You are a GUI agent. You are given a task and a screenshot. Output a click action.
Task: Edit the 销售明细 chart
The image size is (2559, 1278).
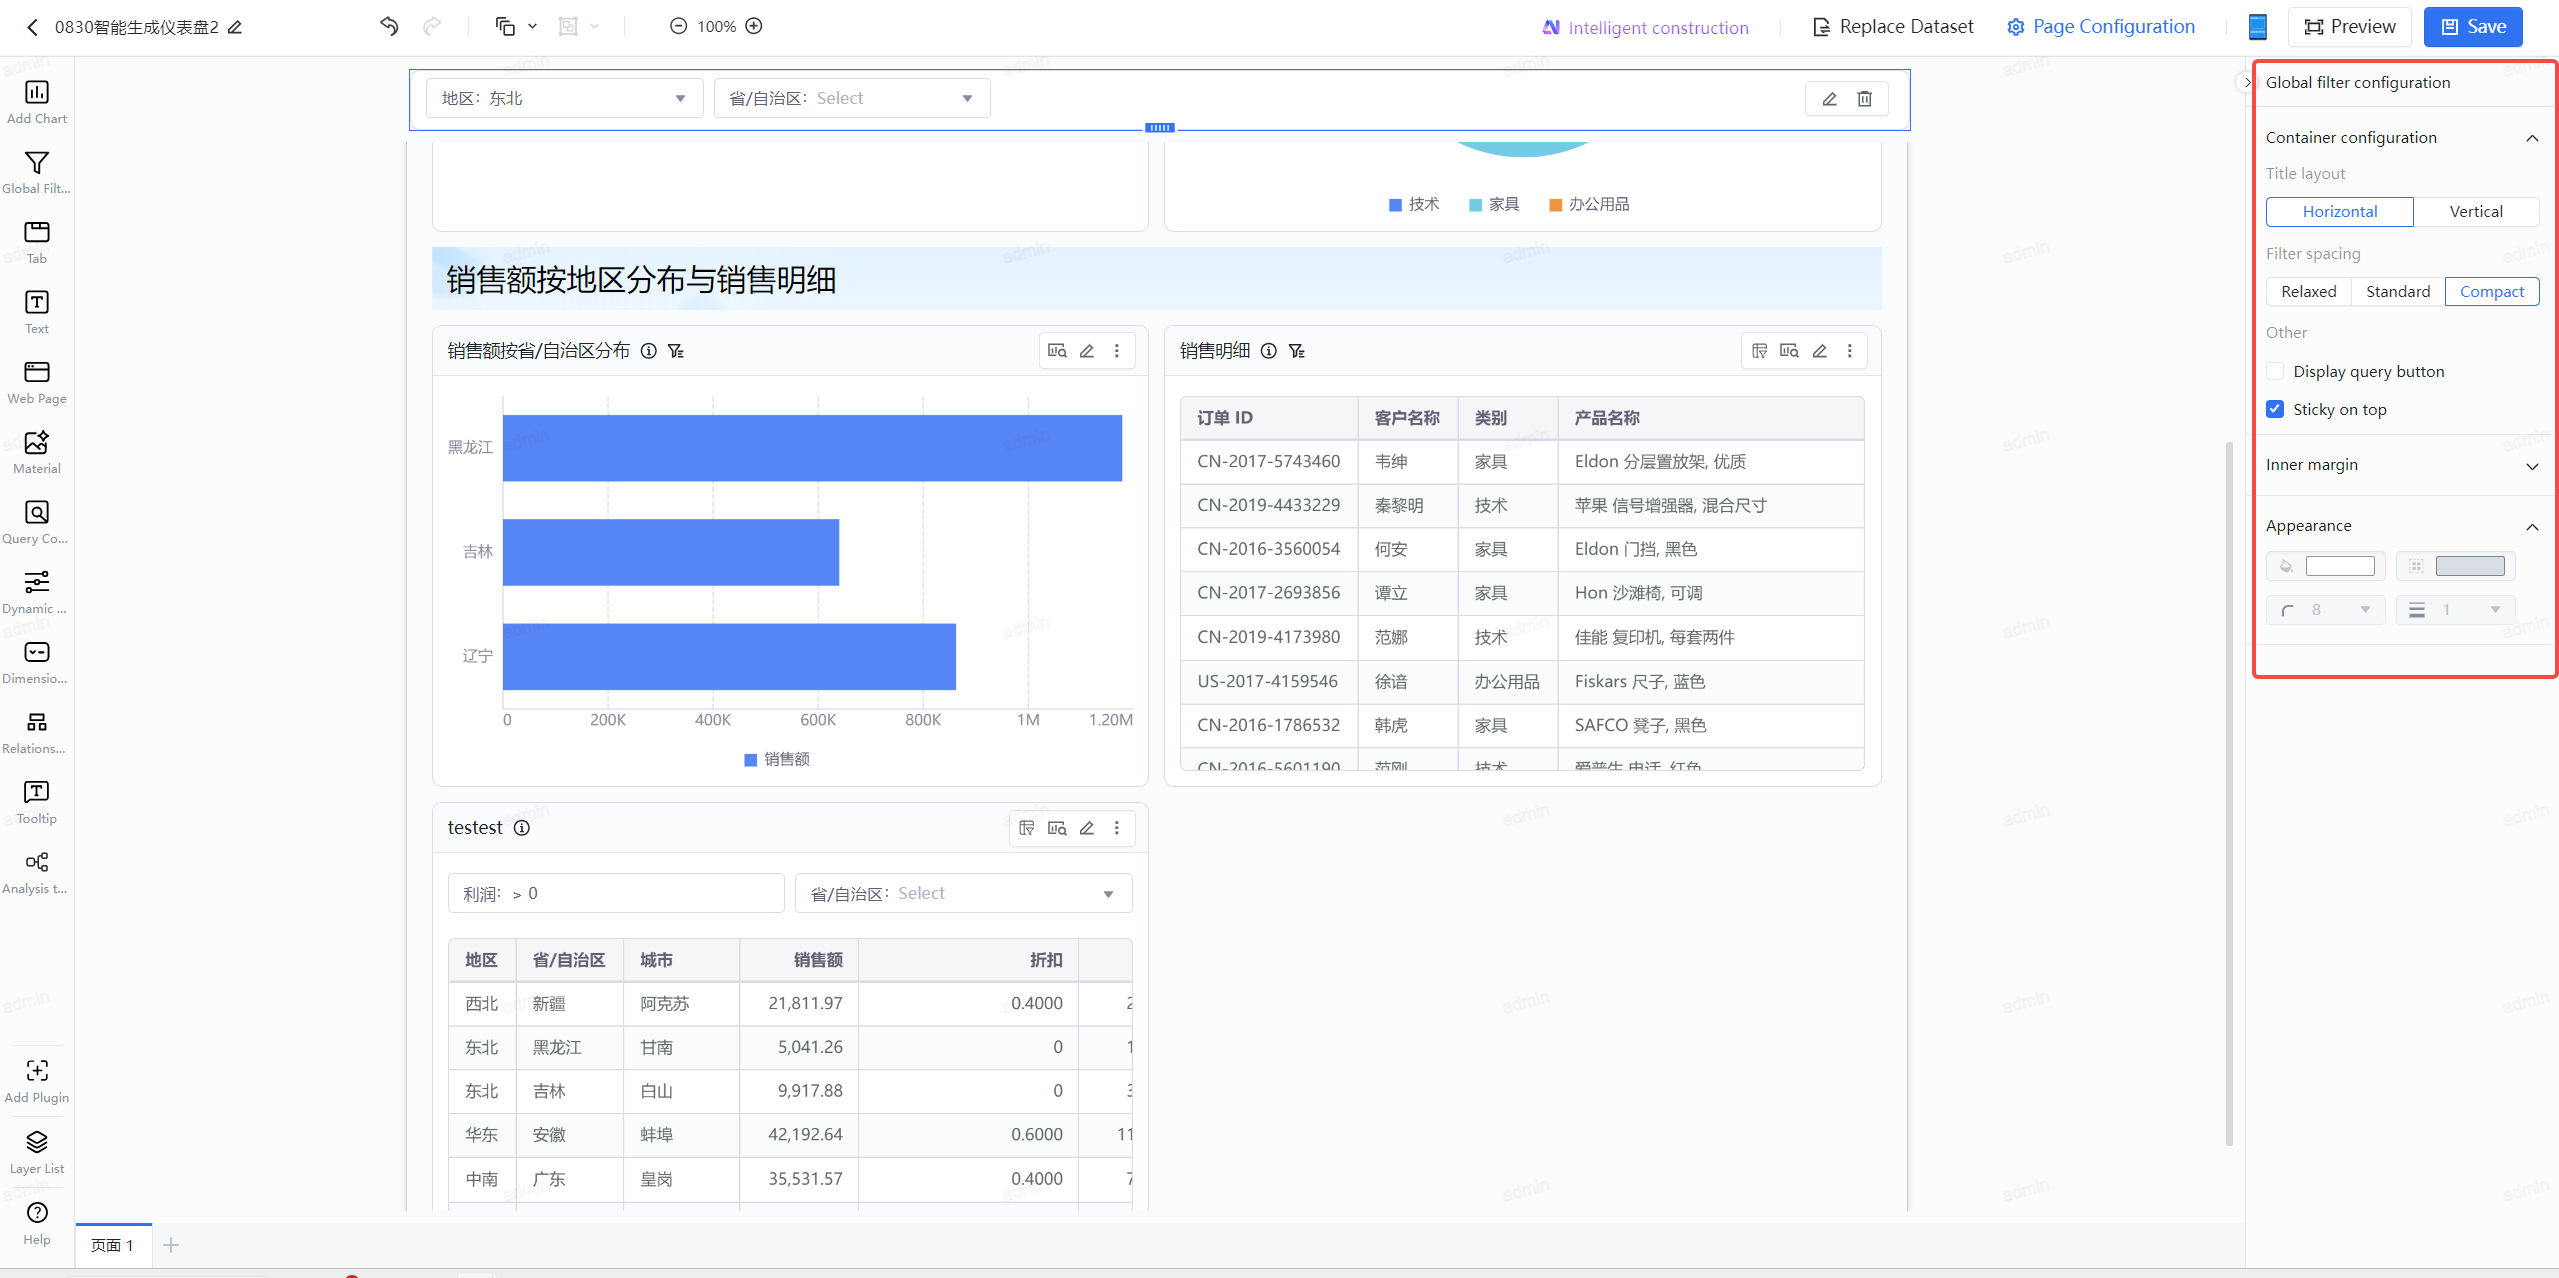(x=1819, y=351)
